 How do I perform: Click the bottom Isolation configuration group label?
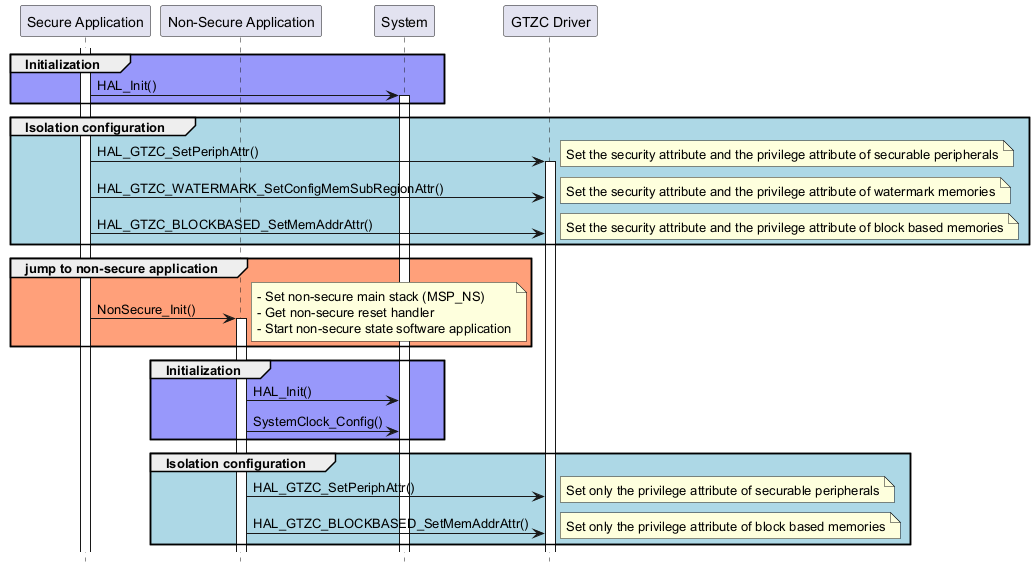[x=235, y=463]
